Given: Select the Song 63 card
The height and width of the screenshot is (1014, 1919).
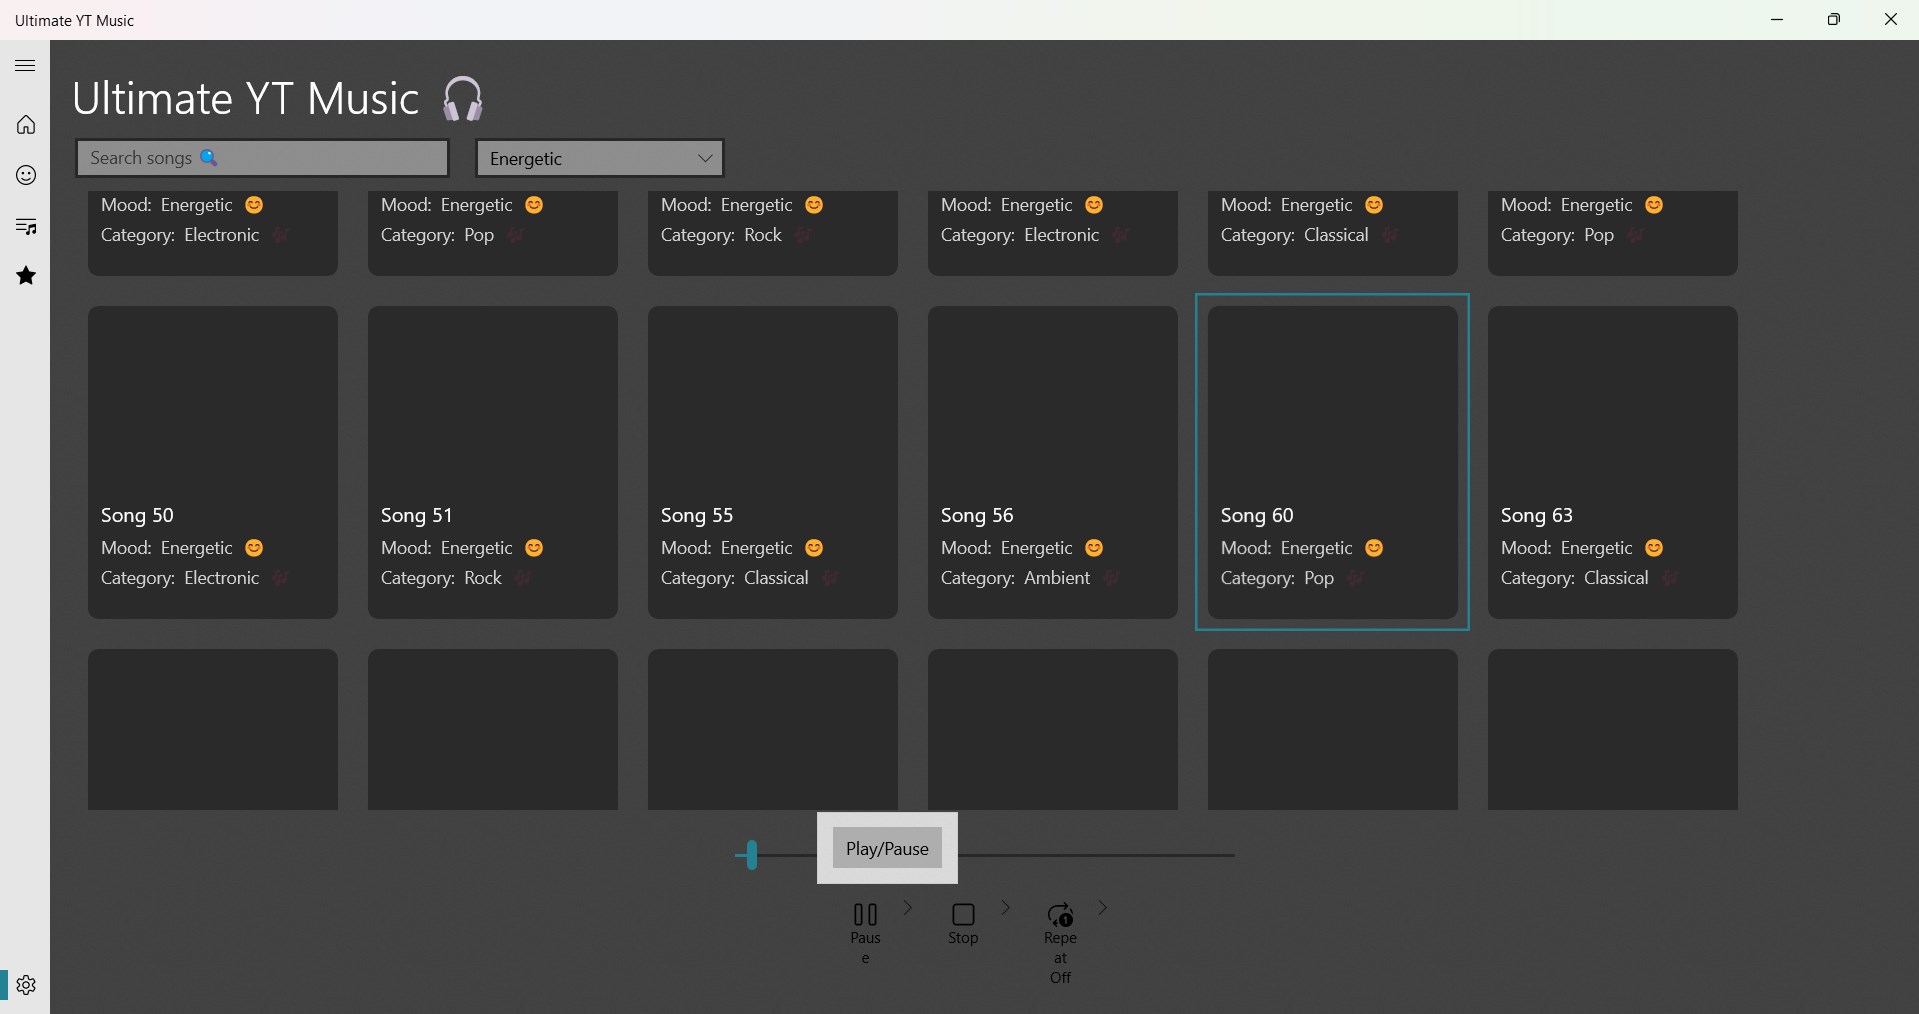Looking at the screenshot, I should click(1613, 462).
